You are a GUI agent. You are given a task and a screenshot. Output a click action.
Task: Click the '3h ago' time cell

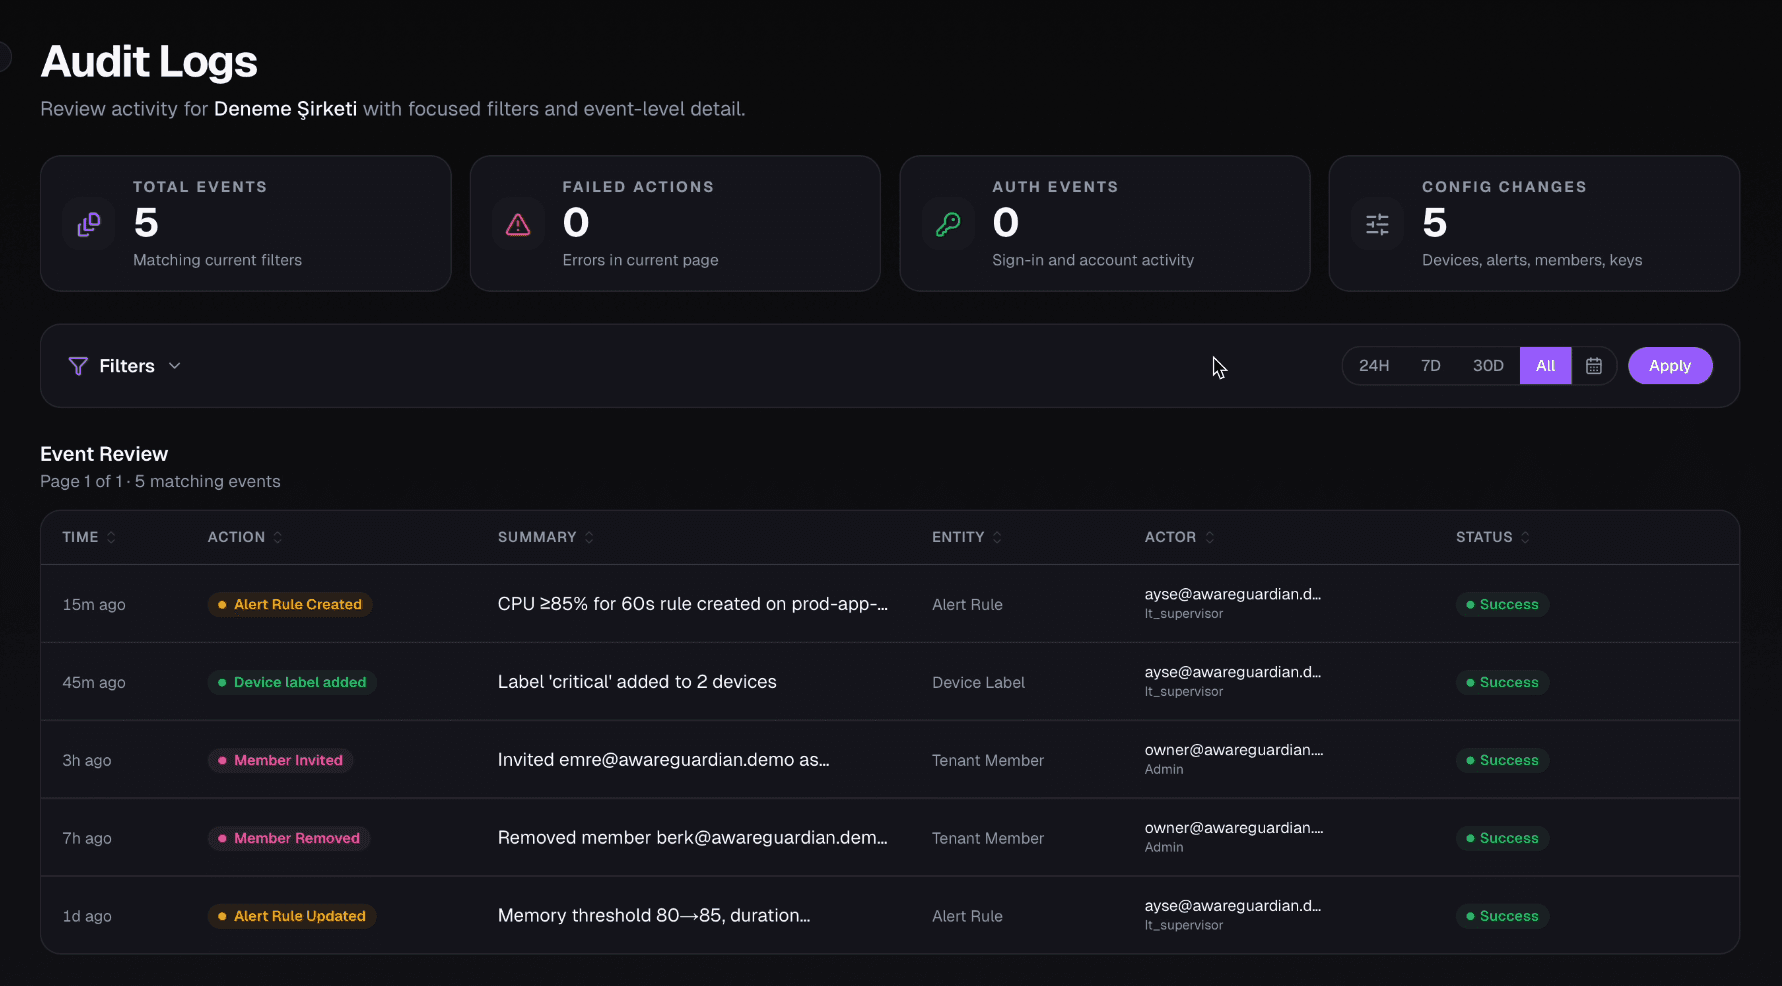(x=87, y=760)
